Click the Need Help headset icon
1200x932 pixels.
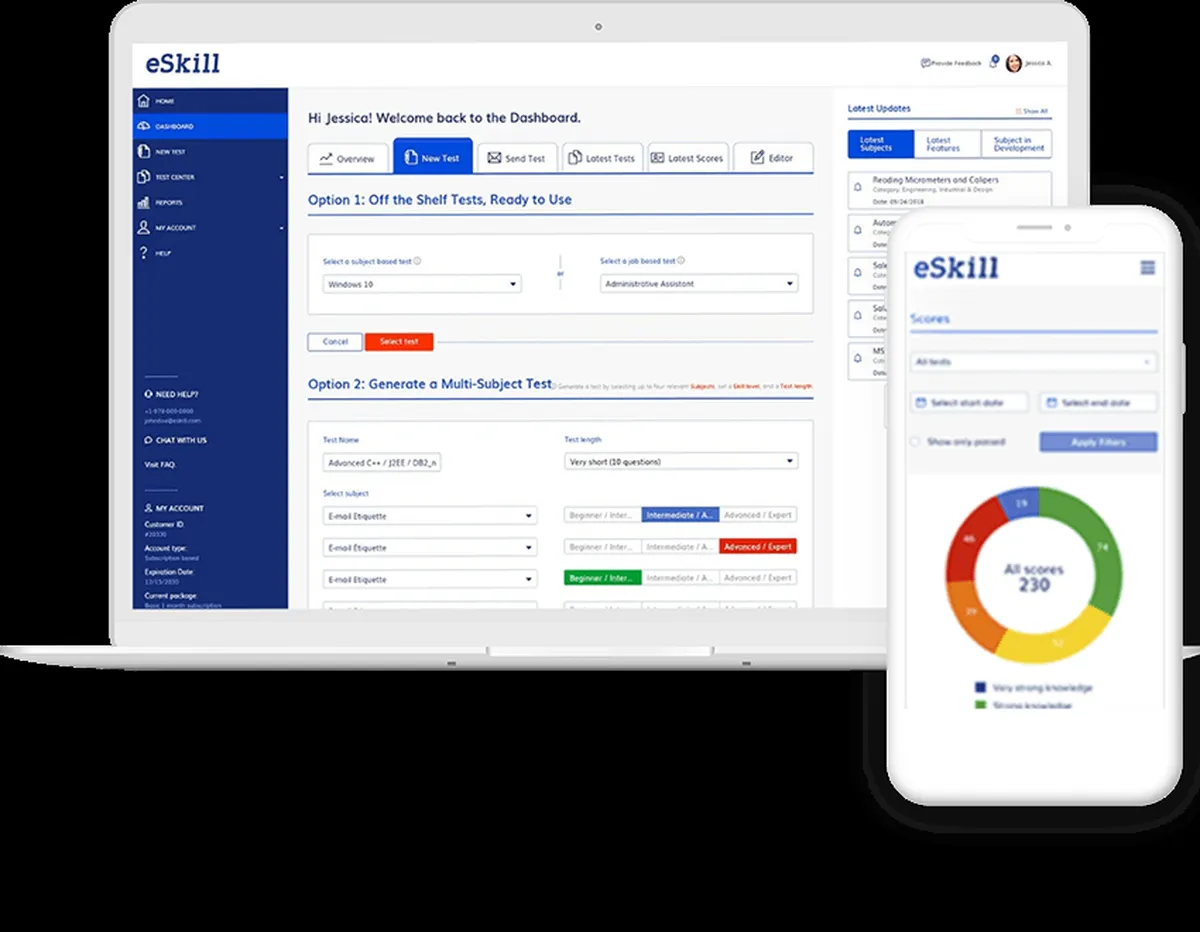[x=149, y=394]
